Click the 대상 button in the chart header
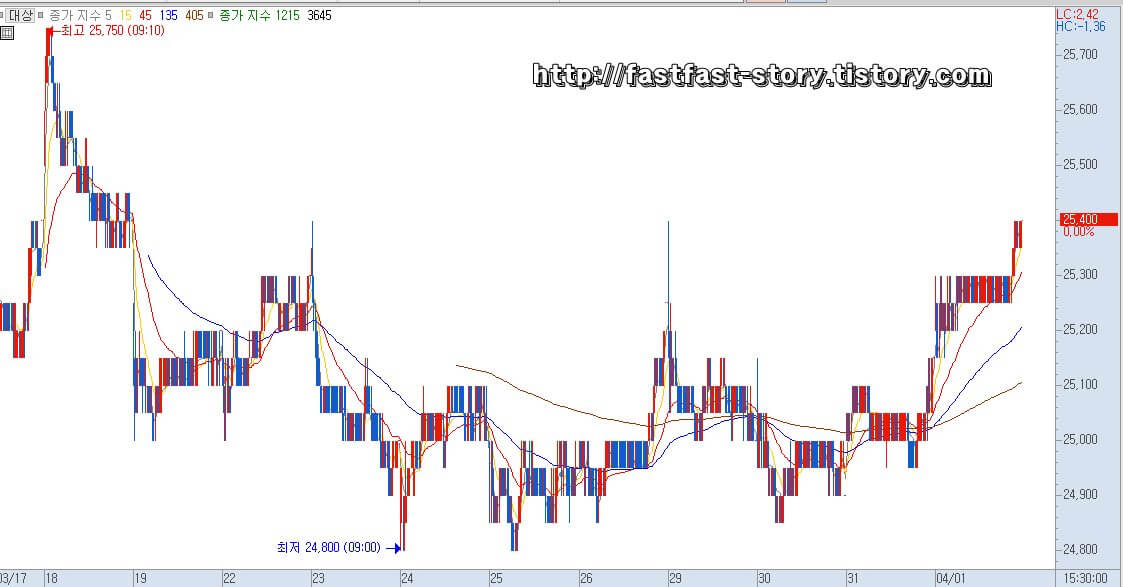Image resolution: width=1123 pixels, height=587 pixels. 20,15
